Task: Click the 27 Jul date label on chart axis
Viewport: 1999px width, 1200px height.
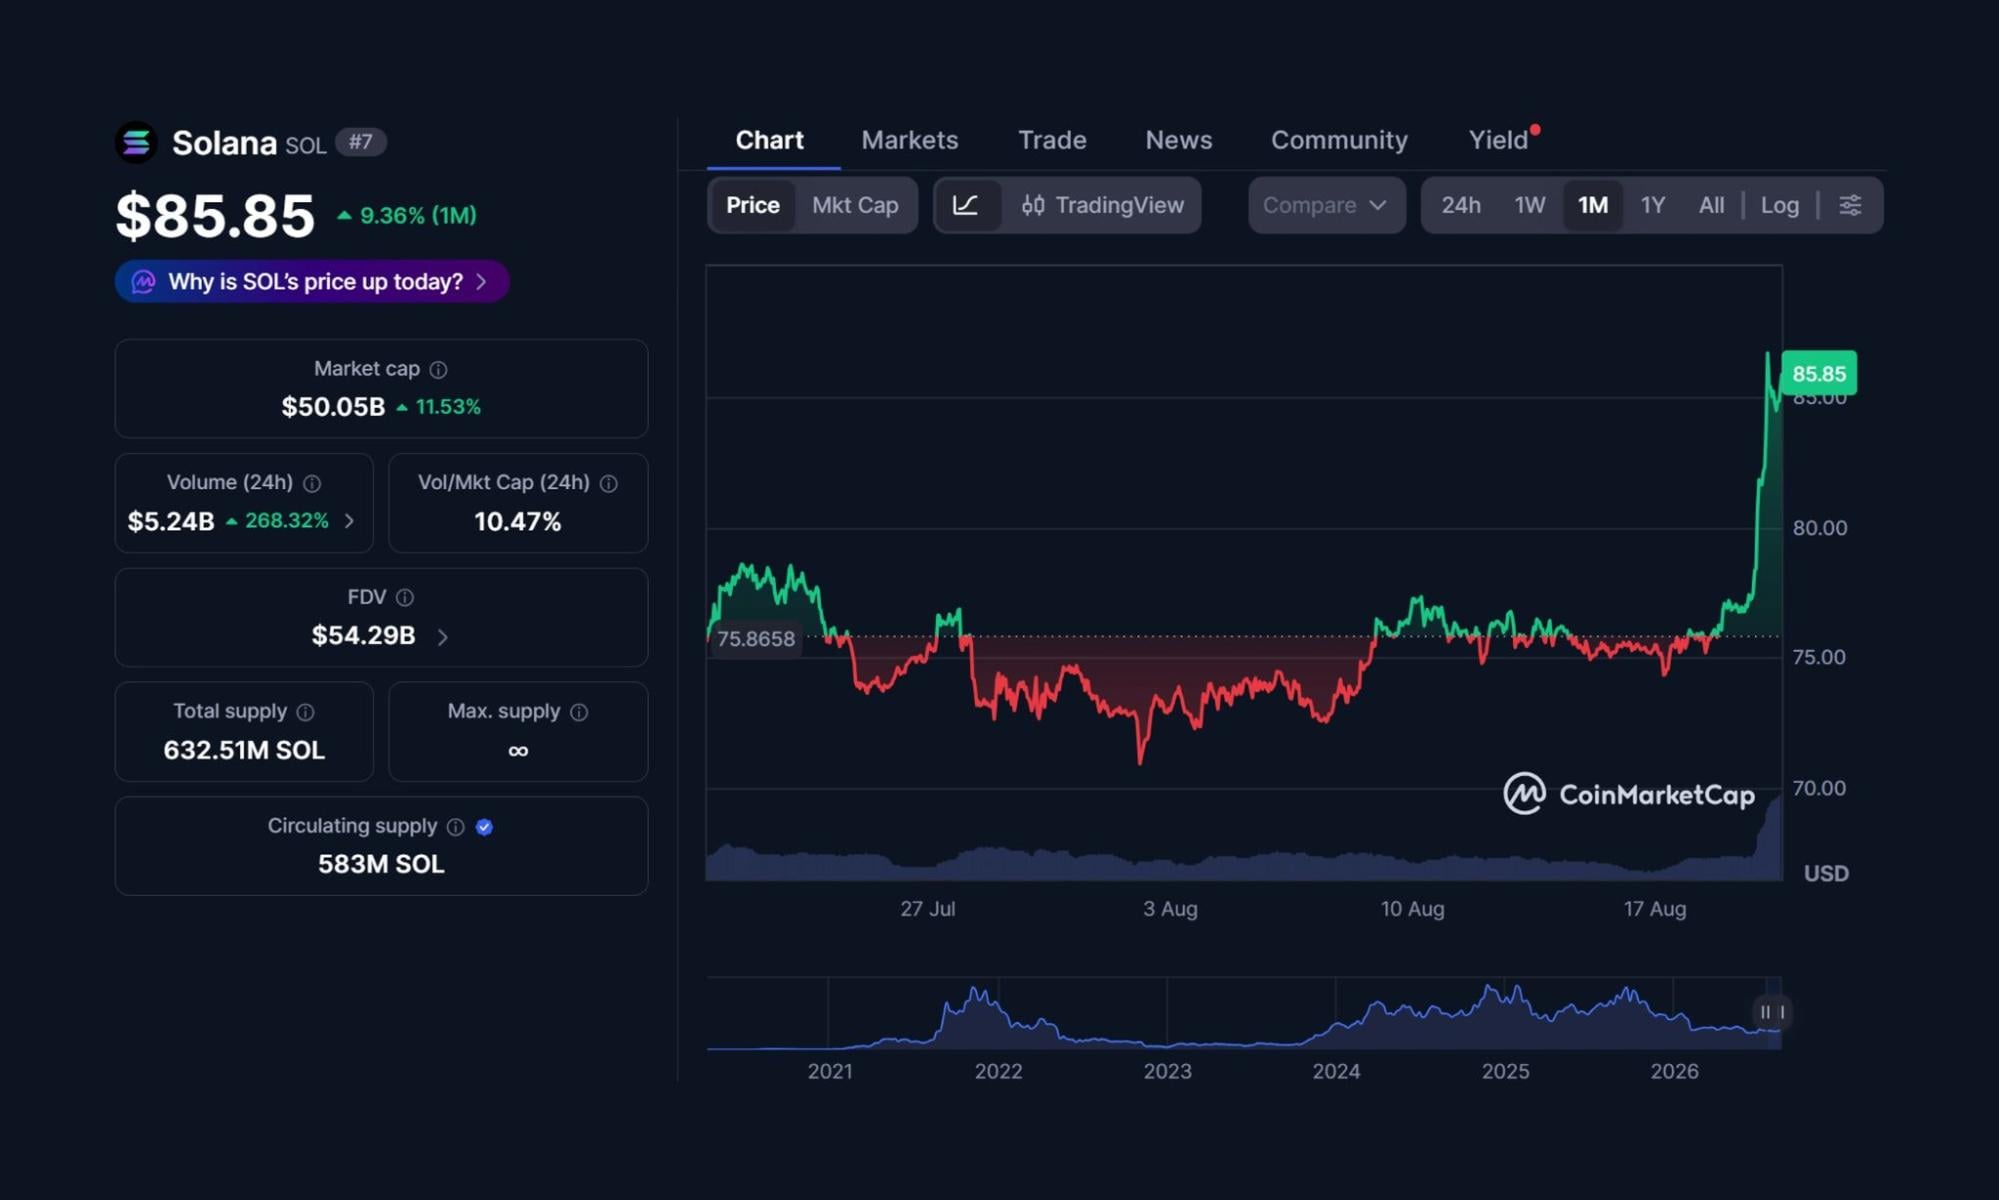Action: [x=927, y=909]
